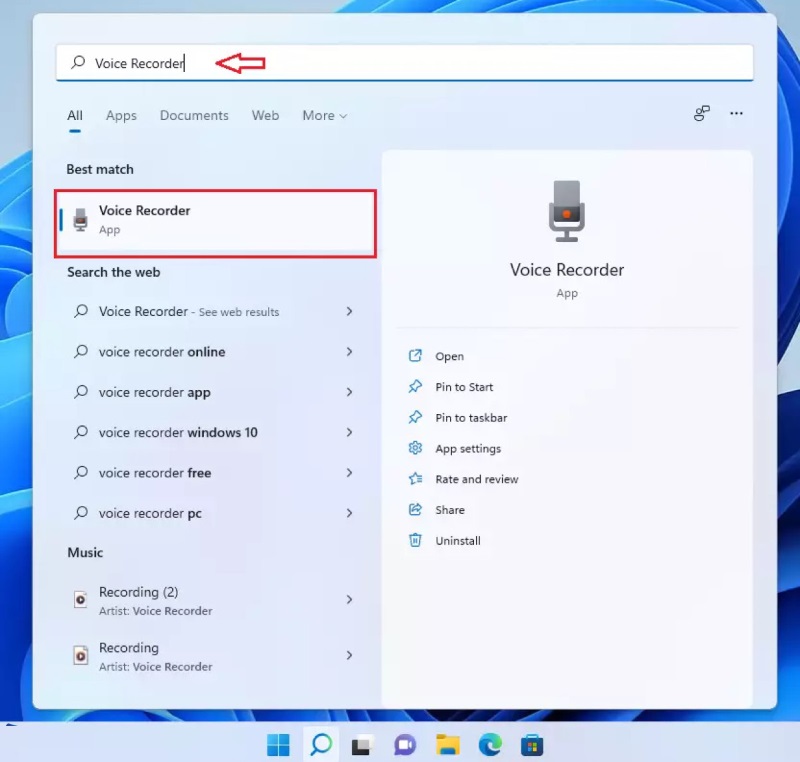Screen dimensions: 800x762
Task: Expand chevron for 'Recording (2)'
Action: [349, 599]
